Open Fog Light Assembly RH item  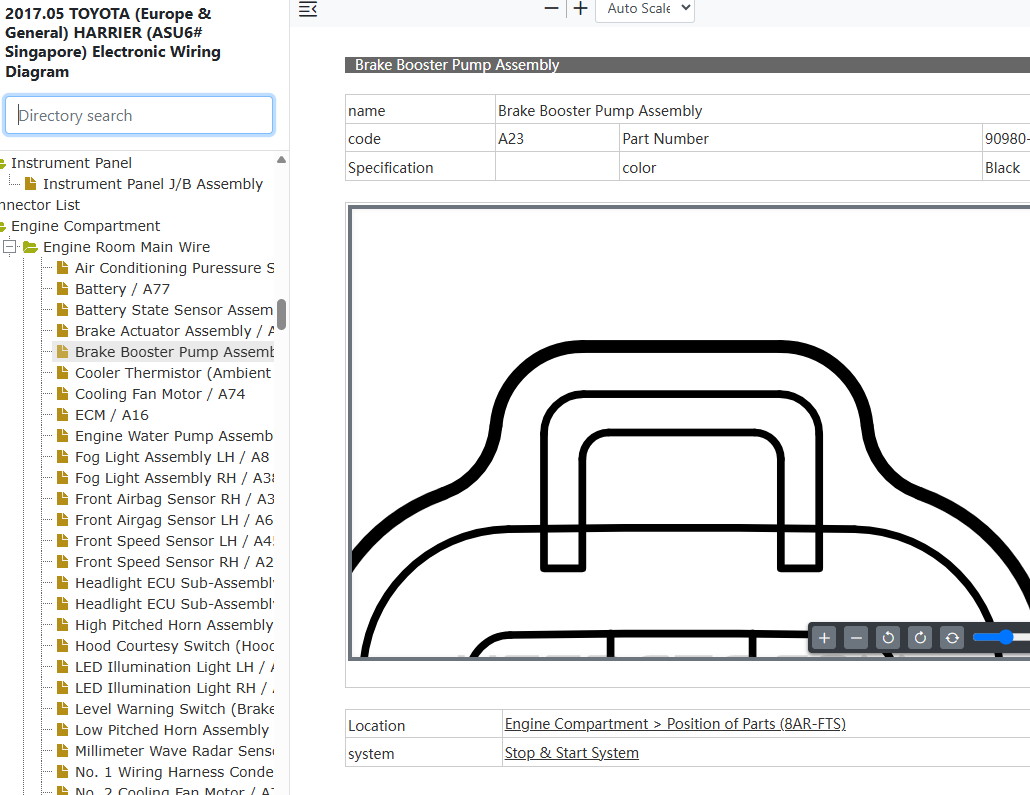point(174,478)
